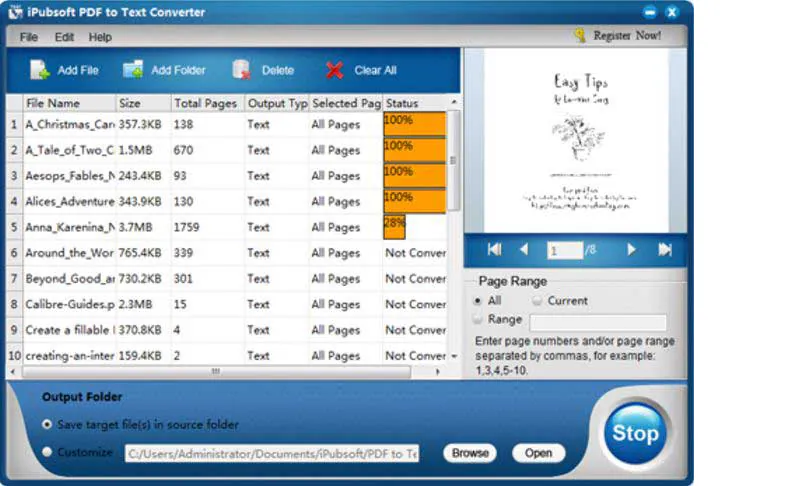Viewport: 800px width, 486px height.
Task: Click the A_Christmas_Carol 100% progress bar
Action: (415, 124)
